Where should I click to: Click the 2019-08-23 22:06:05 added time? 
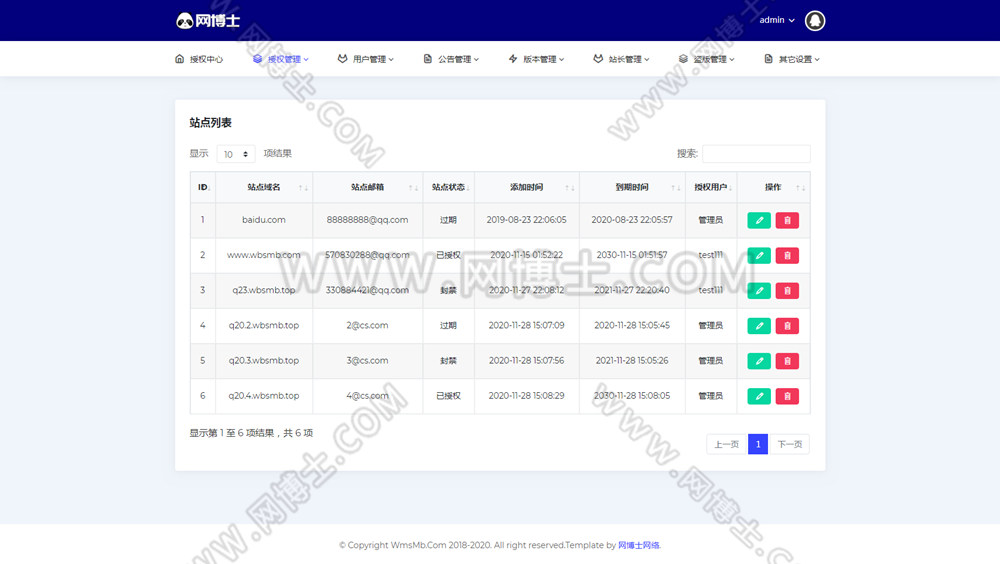pyautogui.click(x=527, y=219)
